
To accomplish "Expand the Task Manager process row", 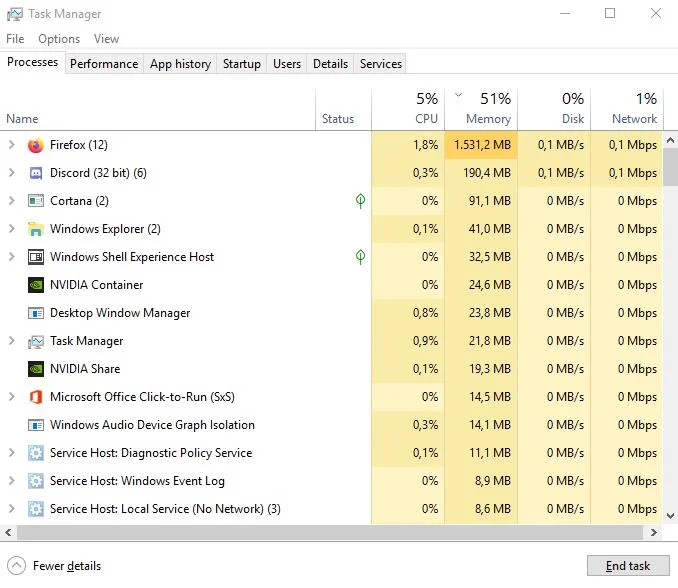I will coord(12,341).
